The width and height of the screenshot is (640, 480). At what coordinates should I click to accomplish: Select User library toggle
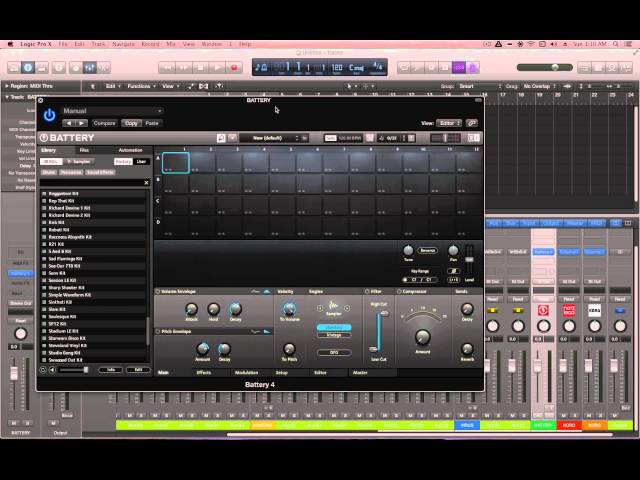click(x=142, y=162)
